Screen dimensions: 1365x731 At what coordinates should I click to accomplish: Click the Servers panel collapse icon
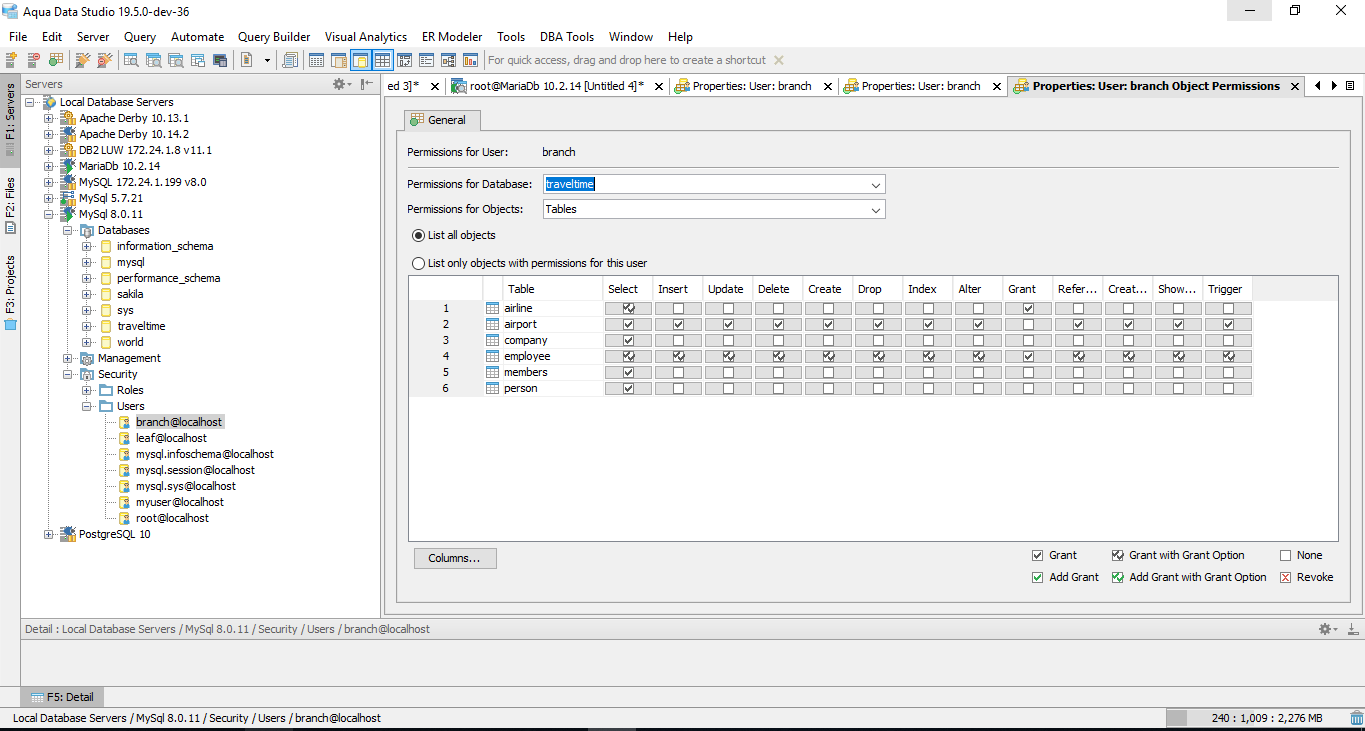pyautogui.click(x=367, y=85)
